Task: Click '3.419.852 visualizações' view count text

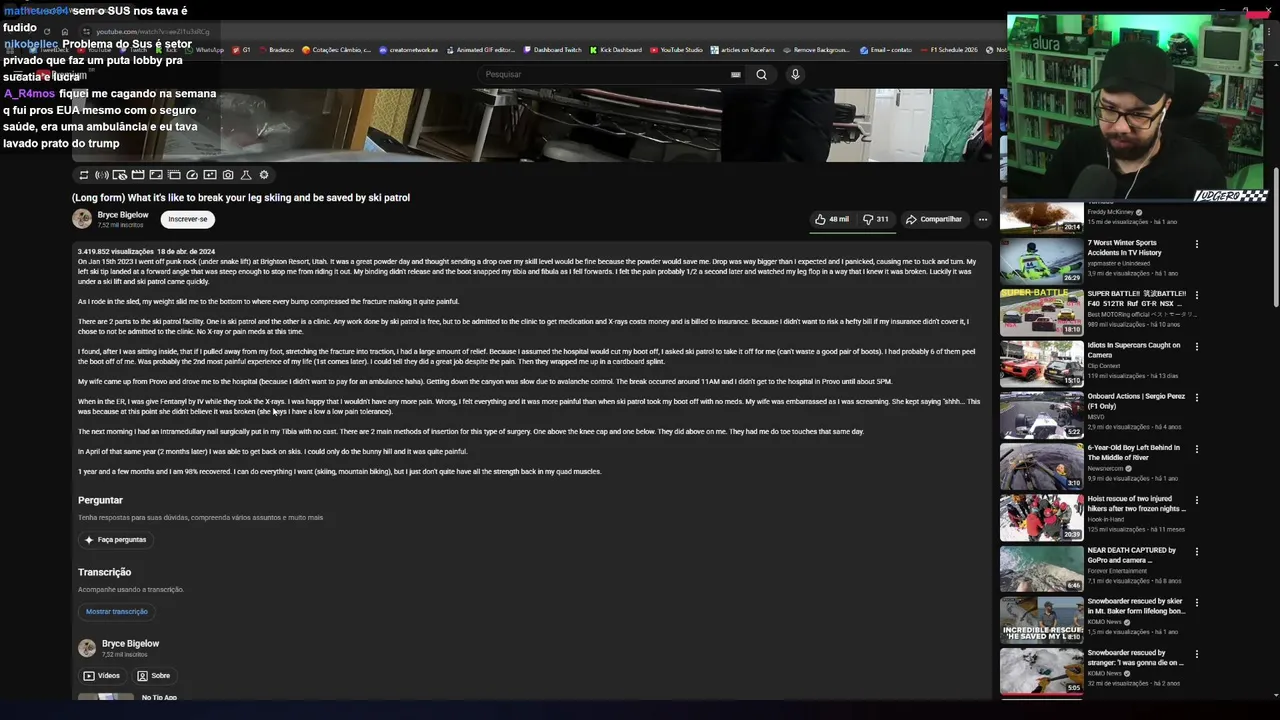Action: [x=116, y=251]
